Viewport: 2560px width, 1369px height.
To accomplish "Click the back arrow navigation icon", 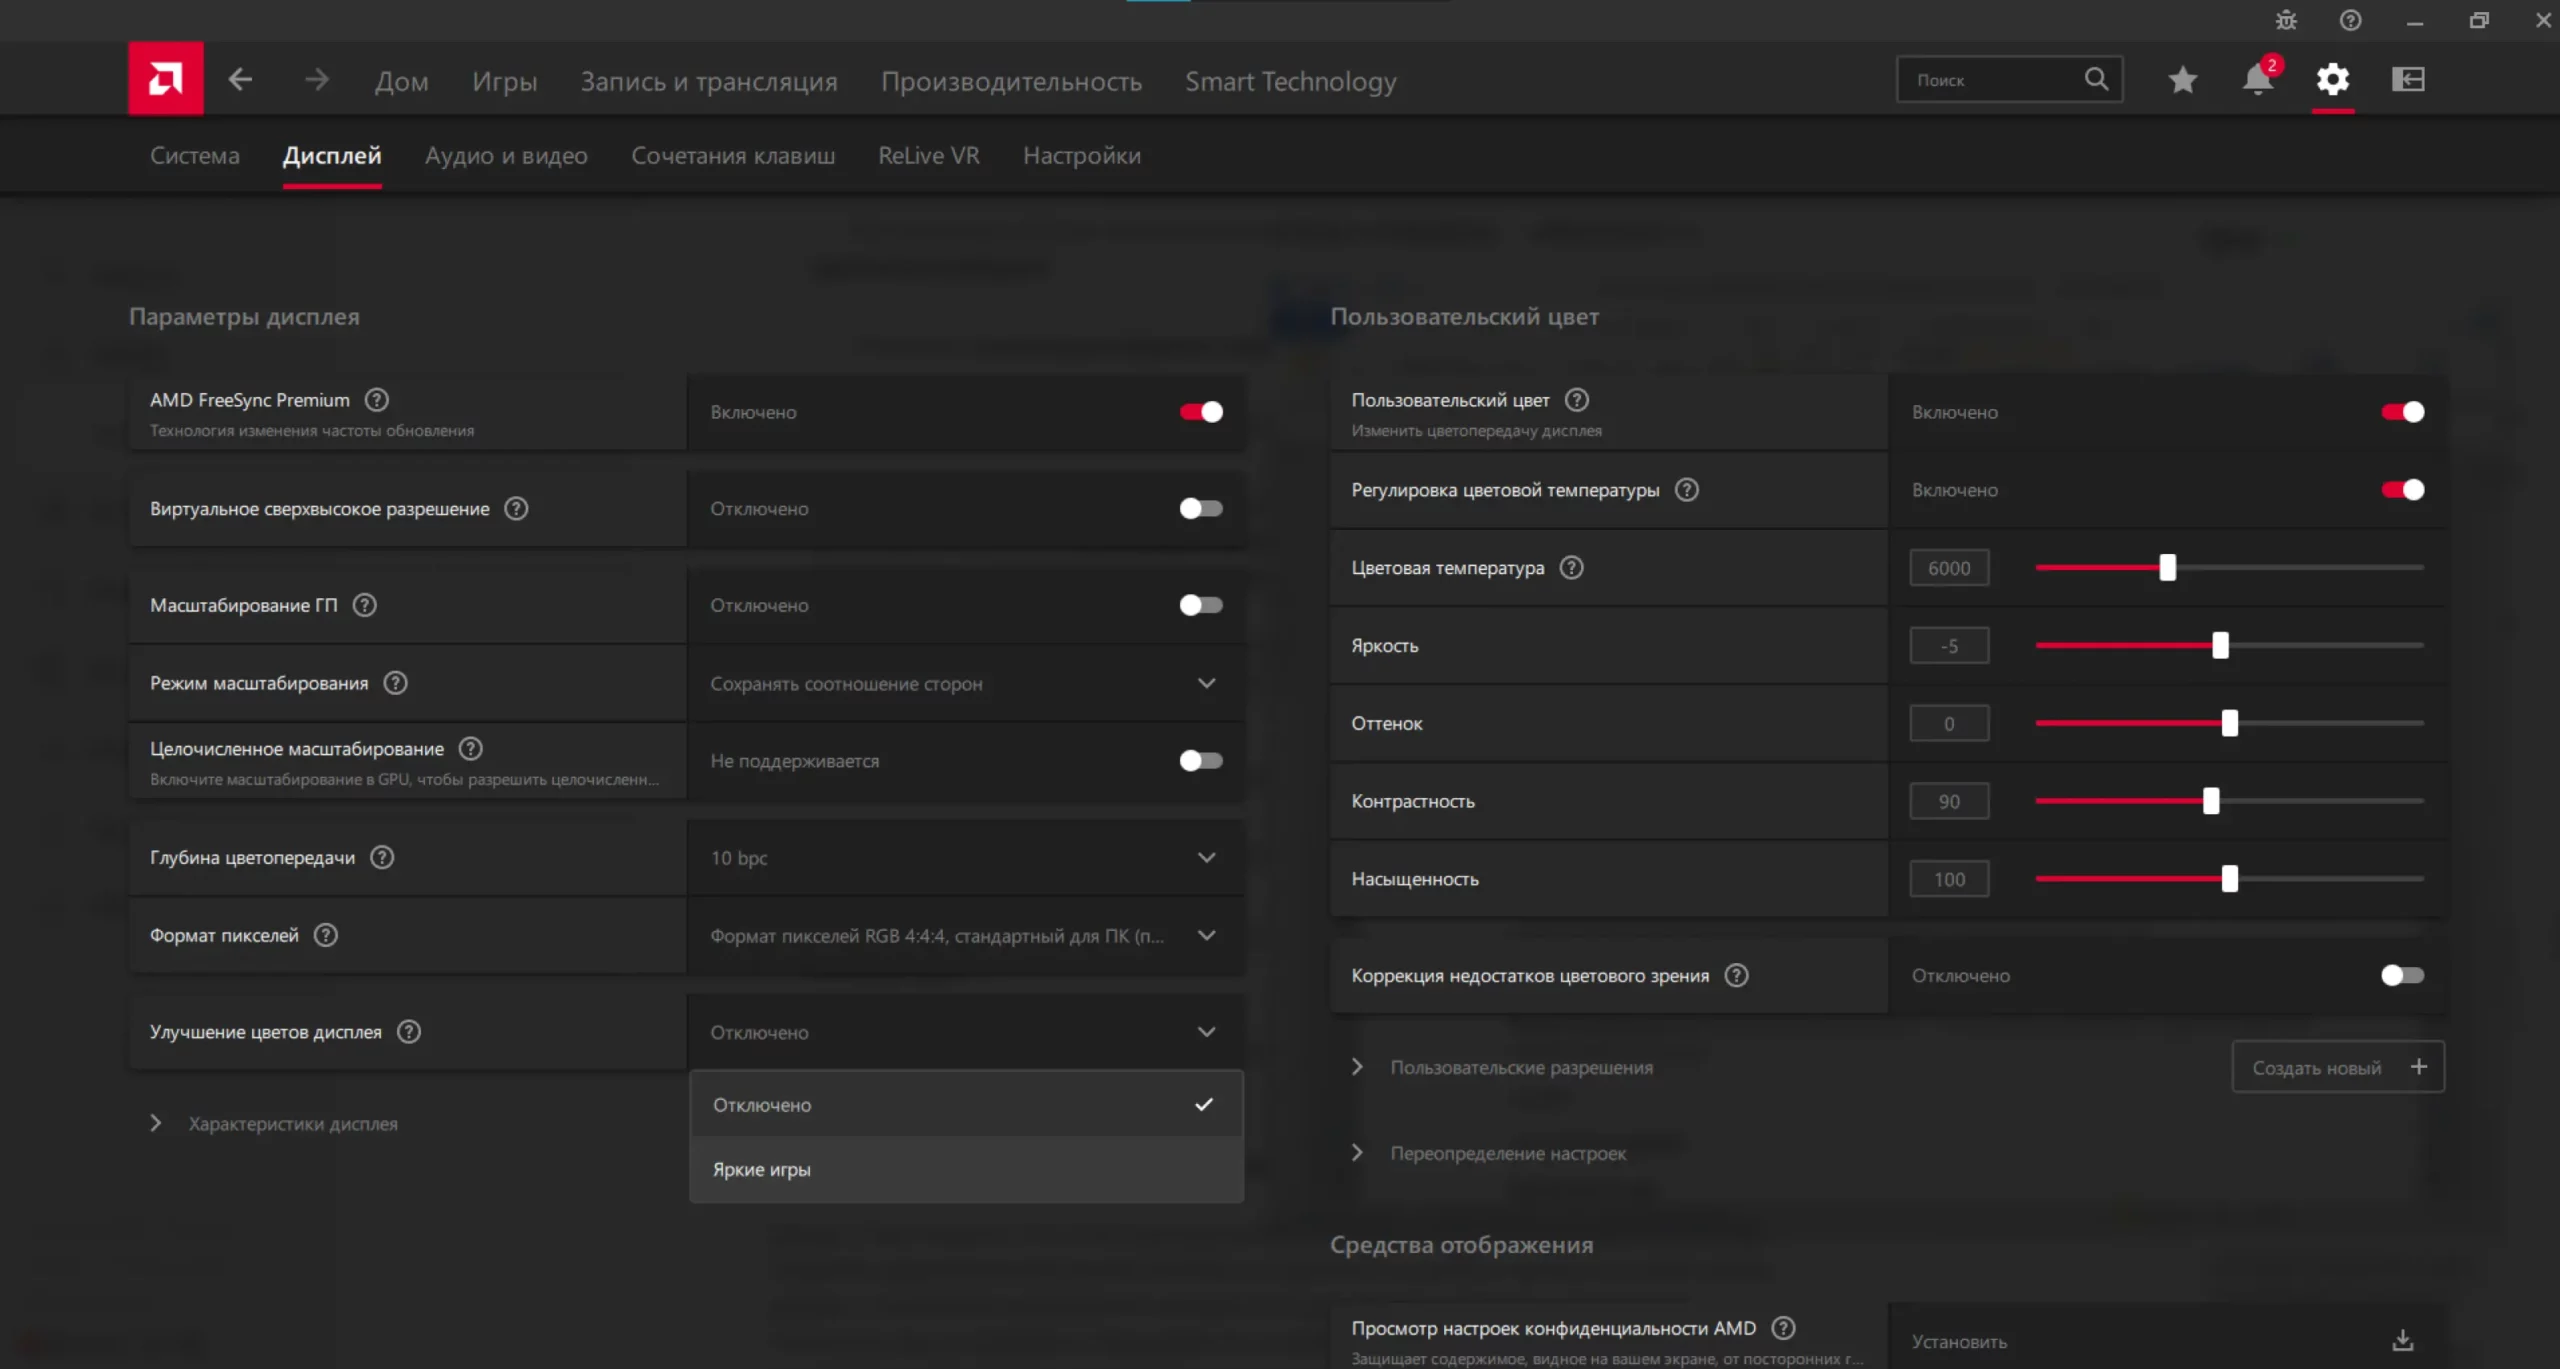I will click(240, 79).
